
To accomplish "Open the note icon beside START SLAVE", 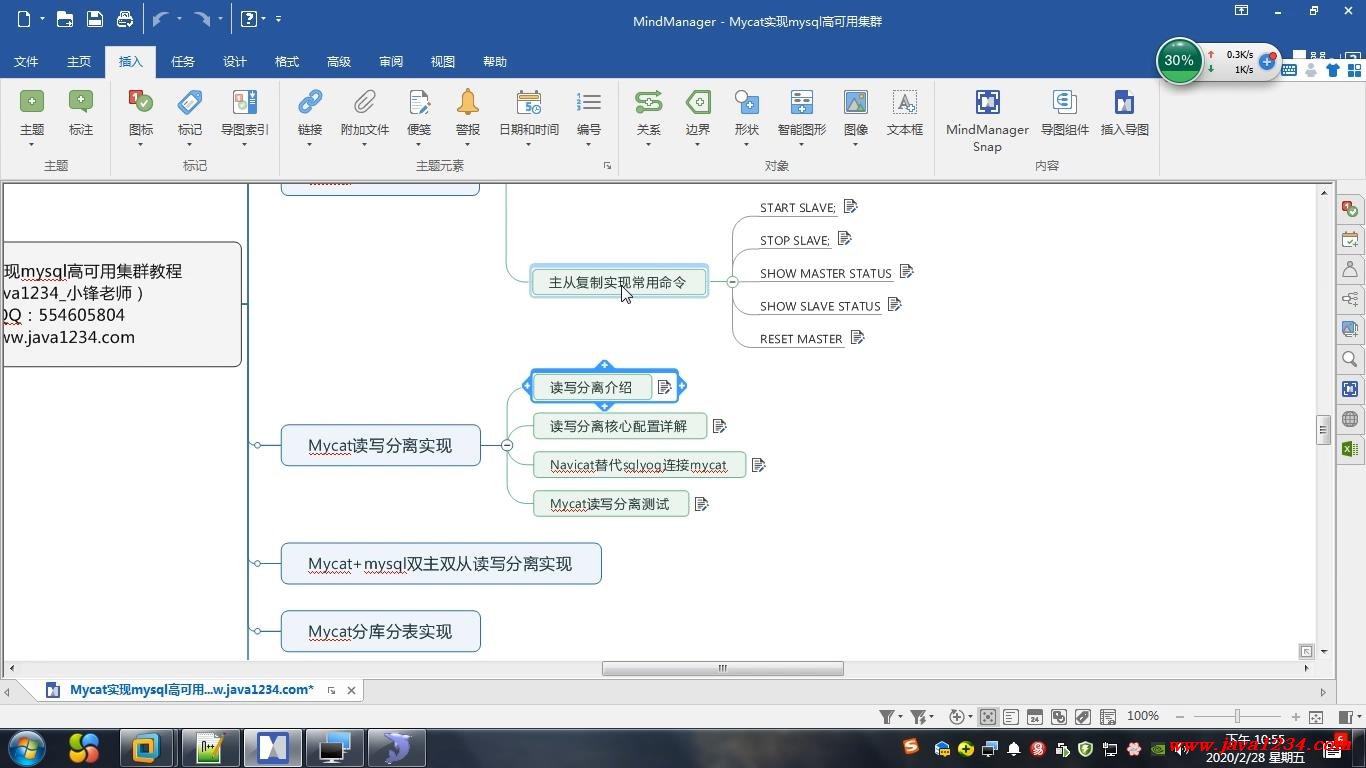I will [x=851, y=206].
